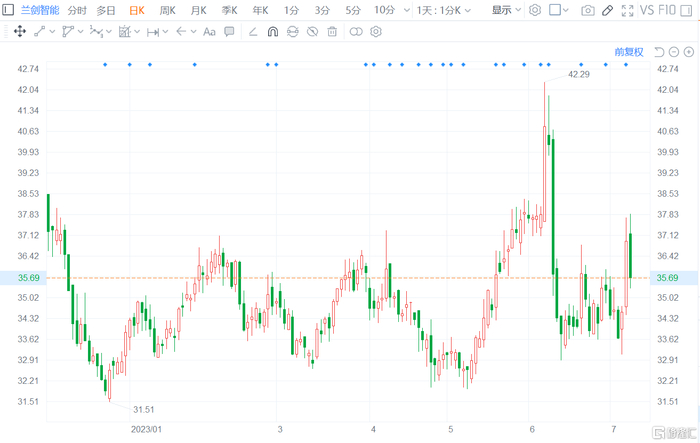This screenshot has width=700, height=443.
Task: Click the first blue event marker dot
Action: [x=105, y=65]
